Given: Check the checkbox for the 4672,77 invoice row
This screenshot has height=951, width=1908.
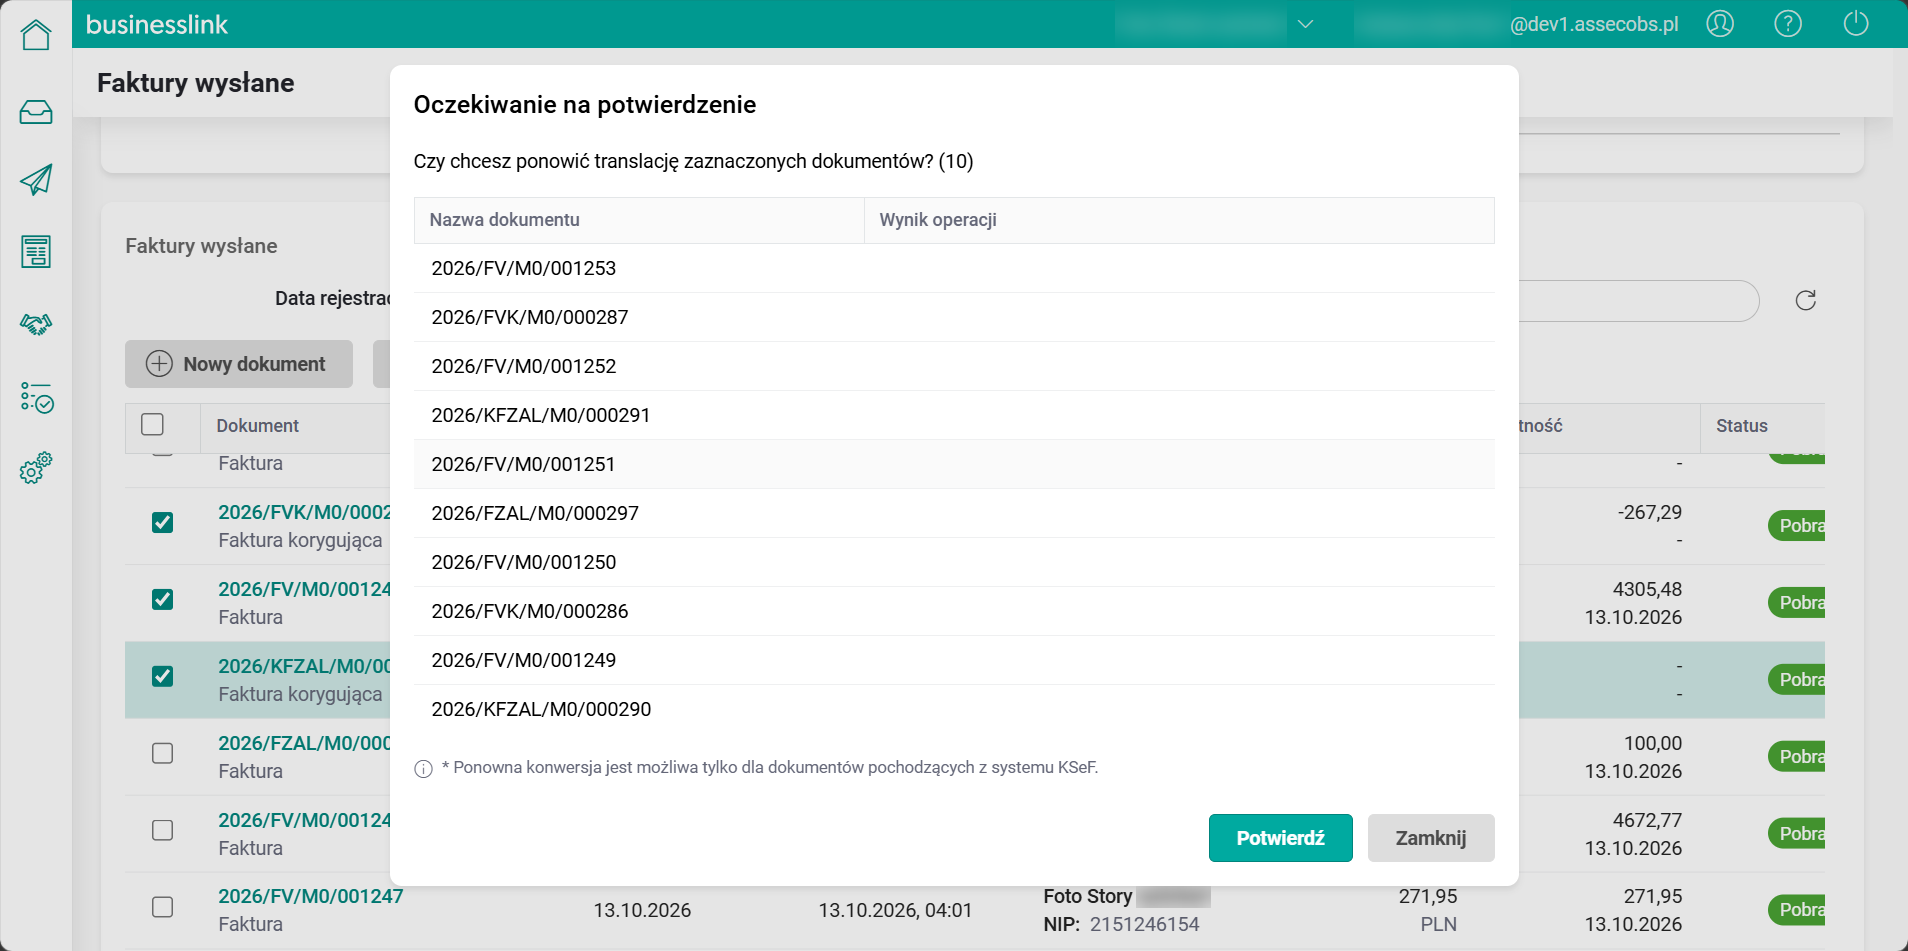Looking at the screenshot, I should coord(162,831).
